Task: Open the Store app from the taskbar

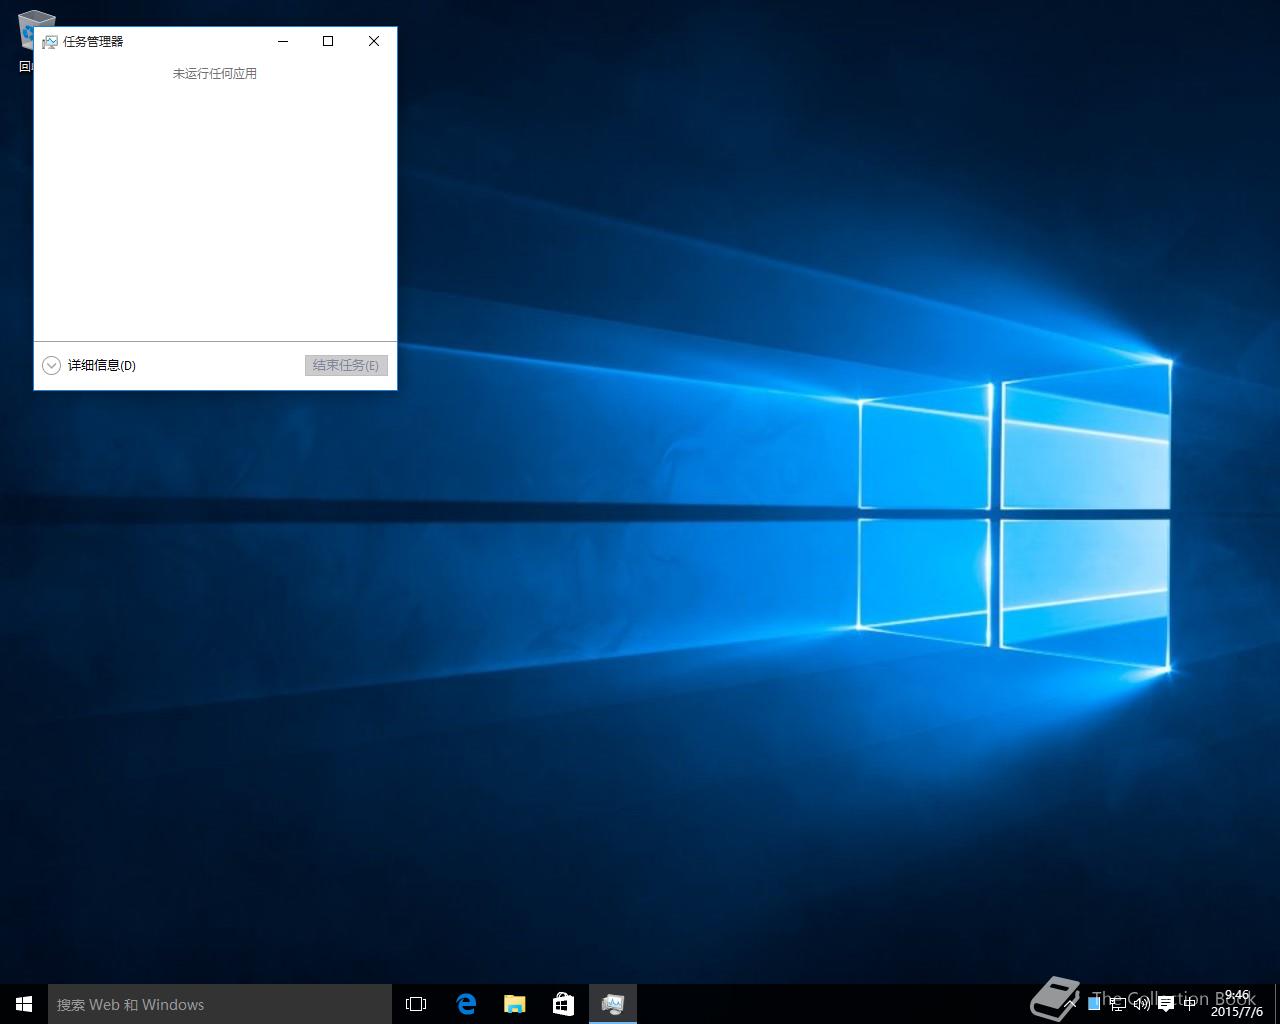Action: click(563, 1004)
